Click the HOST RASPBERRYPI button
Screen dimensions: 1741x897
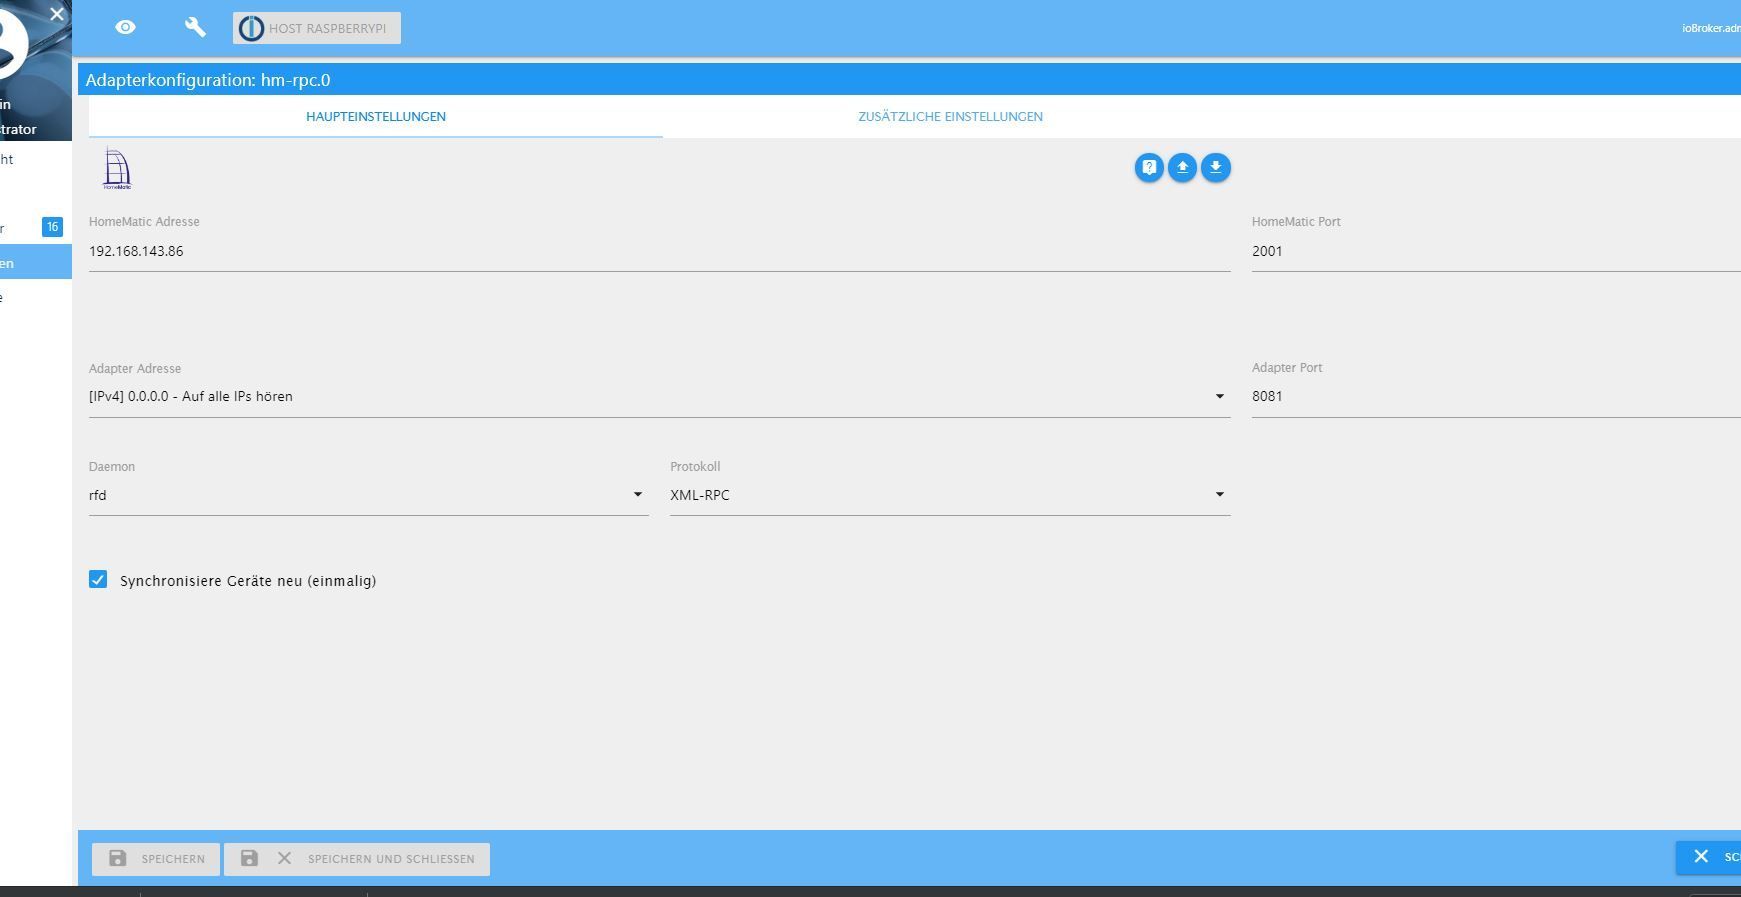tap(317, 28)
